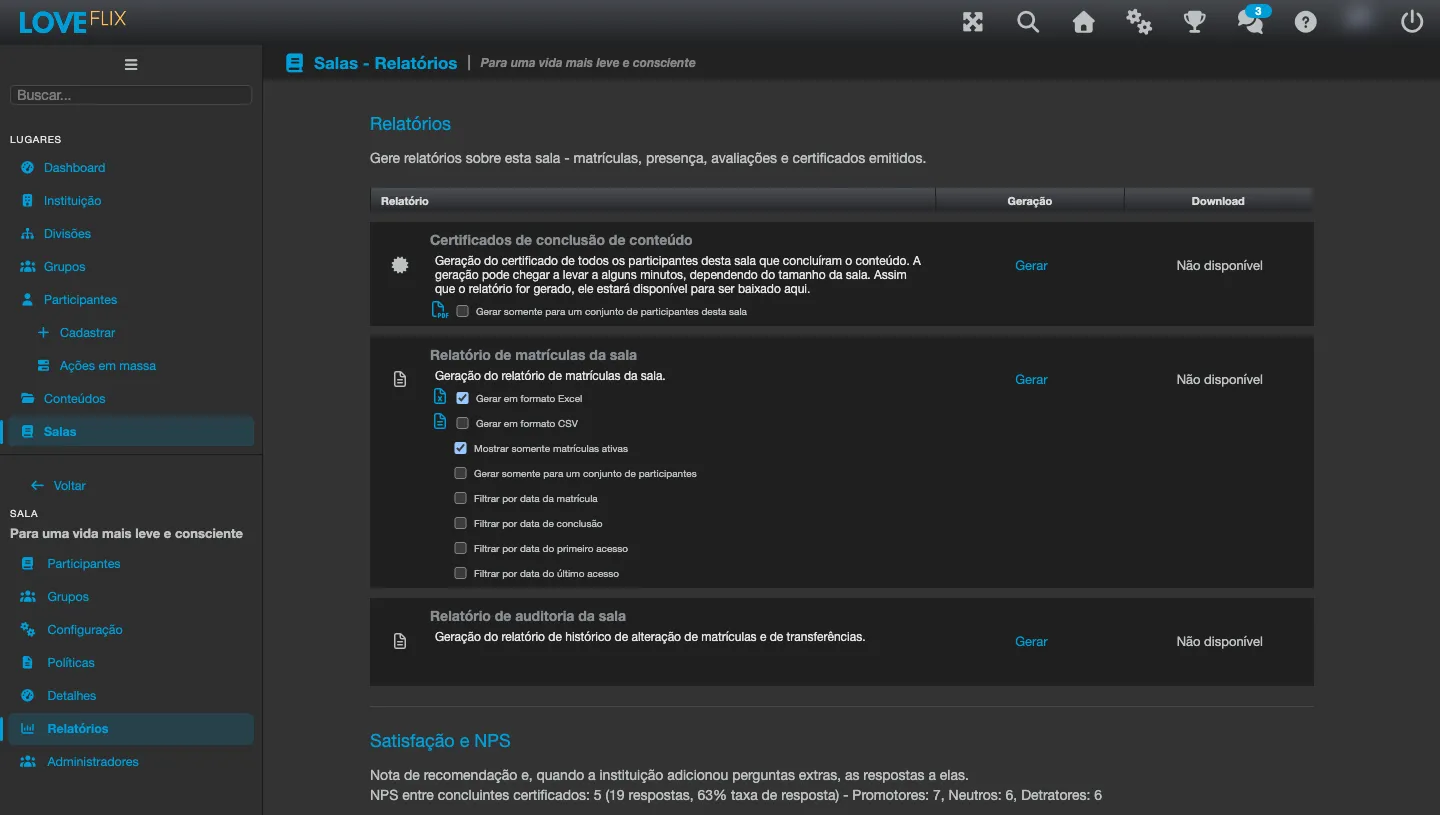The height and width of the screenshot is (815, 1440).
Task: Uncheck 'Mostrar somente matrículas ativas'
Action: click(x=460, y=448)
